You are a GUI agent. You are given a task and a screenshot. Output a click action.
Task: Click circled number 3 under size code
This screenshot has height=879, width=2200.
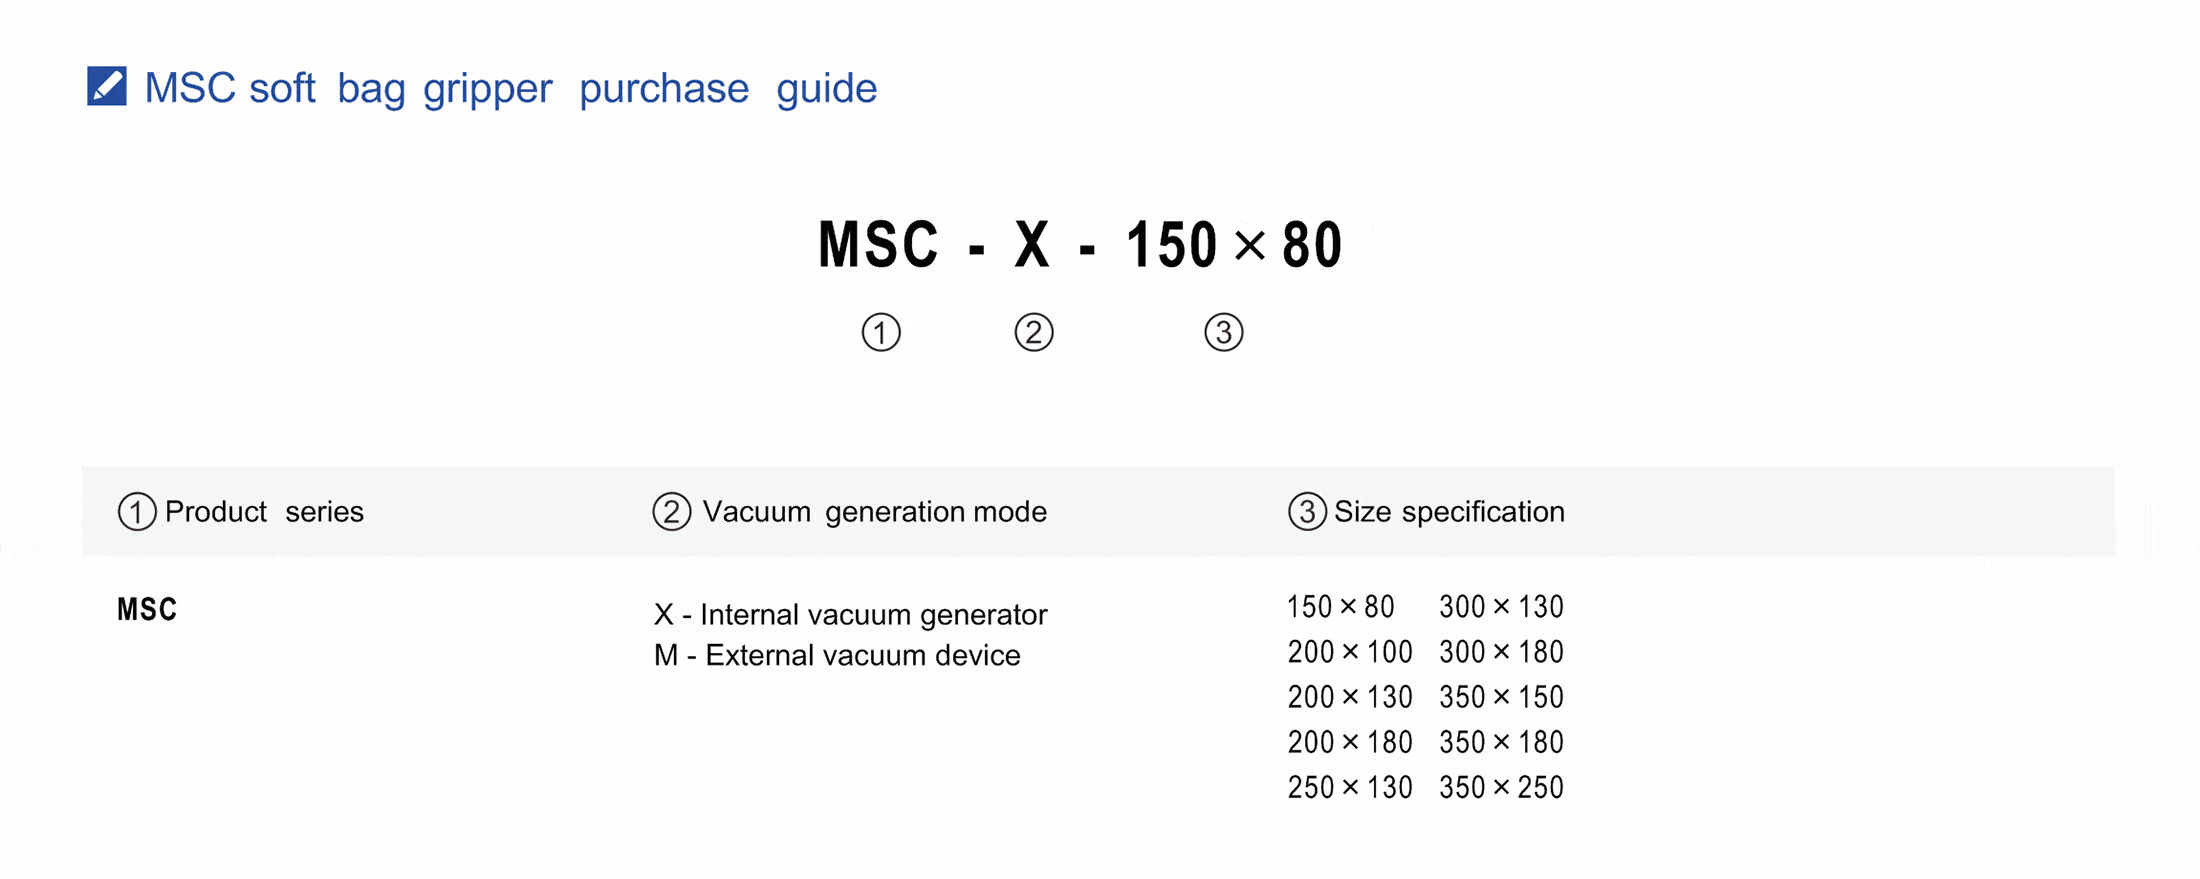pos(1224,332)
